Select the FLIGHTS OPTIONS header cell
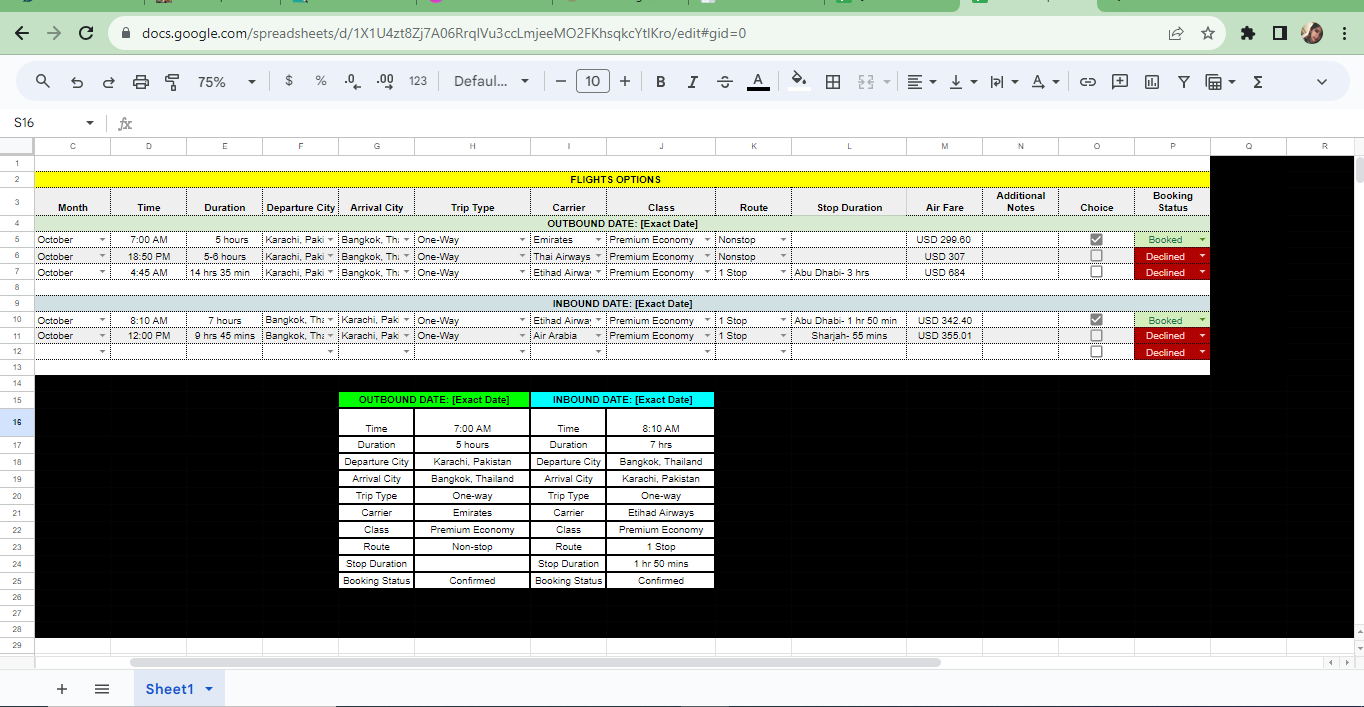 click(622, 180)
